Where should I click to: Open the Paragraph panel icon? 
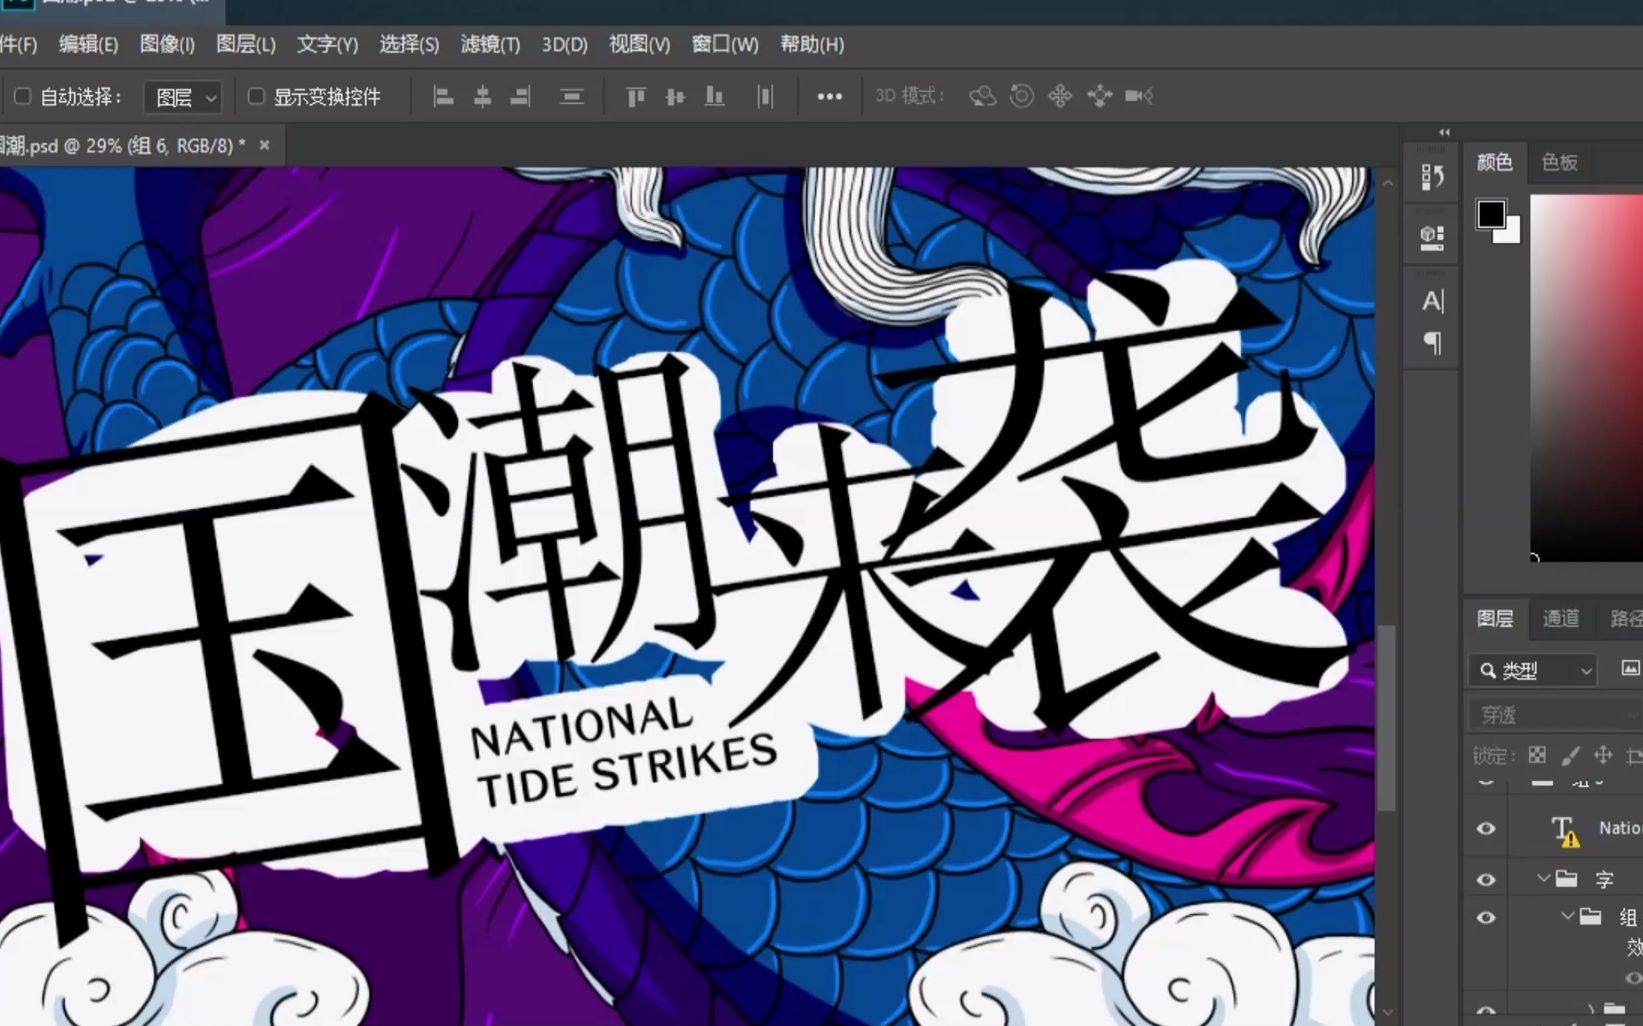[x=1432, y=343]
